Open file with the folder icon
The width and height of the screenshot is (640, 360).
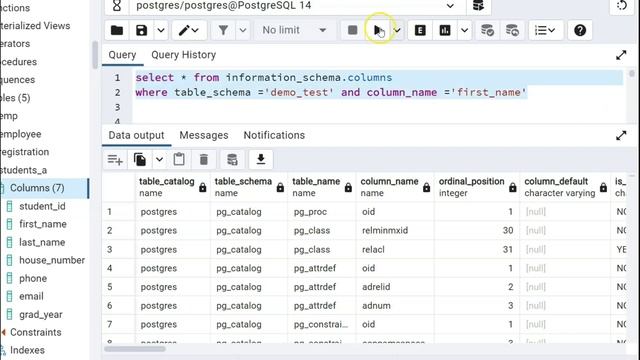tap(117, 30)
